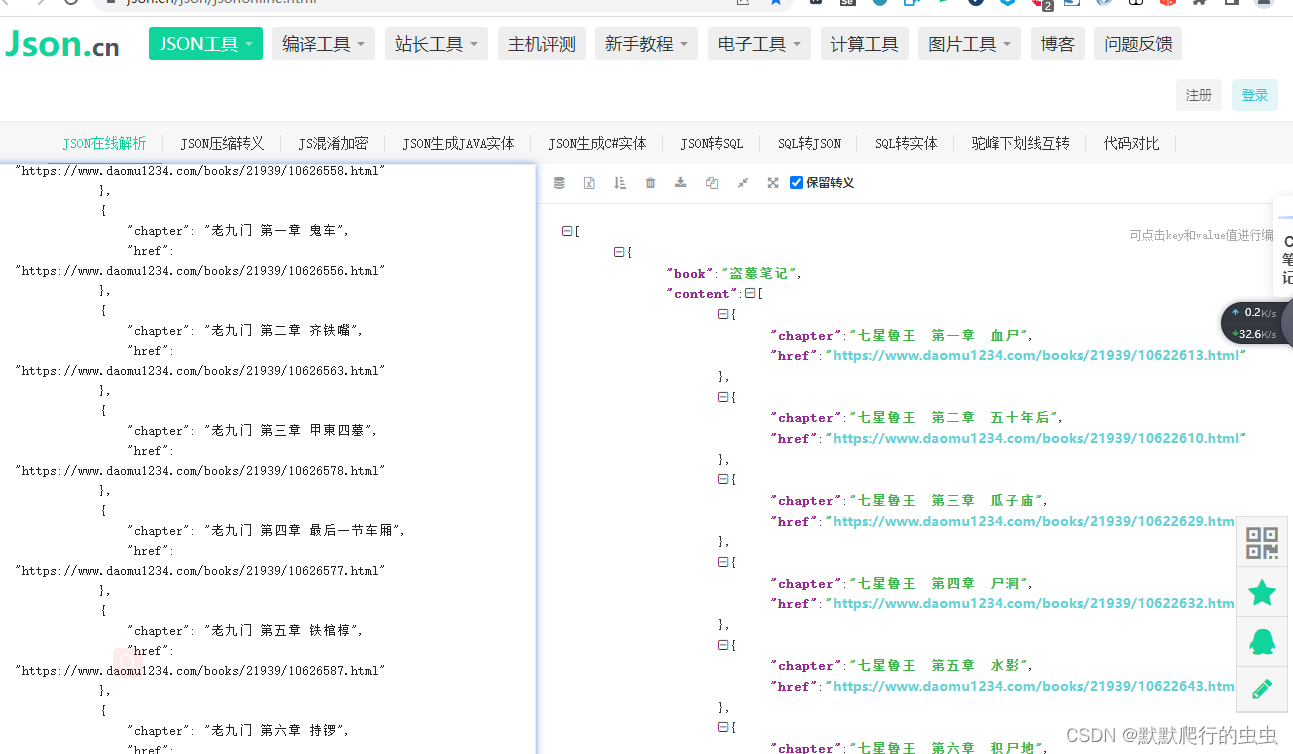Screen dimensions: 1293x754
Task: Click the expand fullscreen icon
Action: click(773, 183)
